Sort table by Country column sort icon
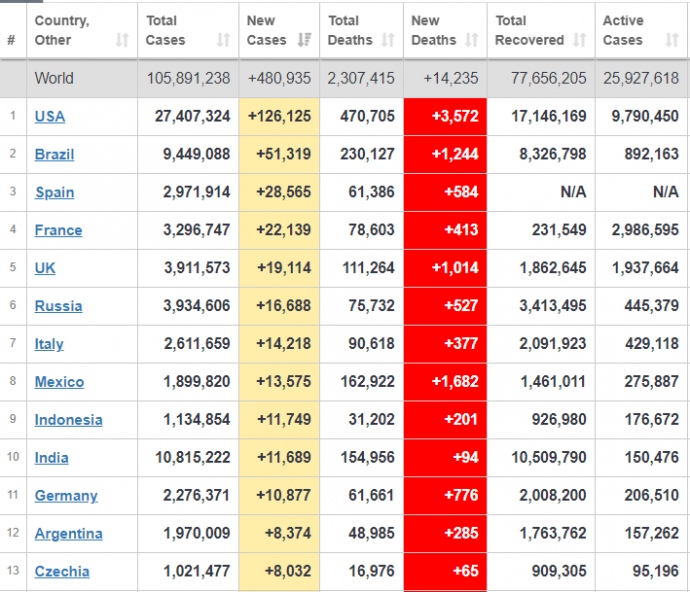 [x=122, y=40]
